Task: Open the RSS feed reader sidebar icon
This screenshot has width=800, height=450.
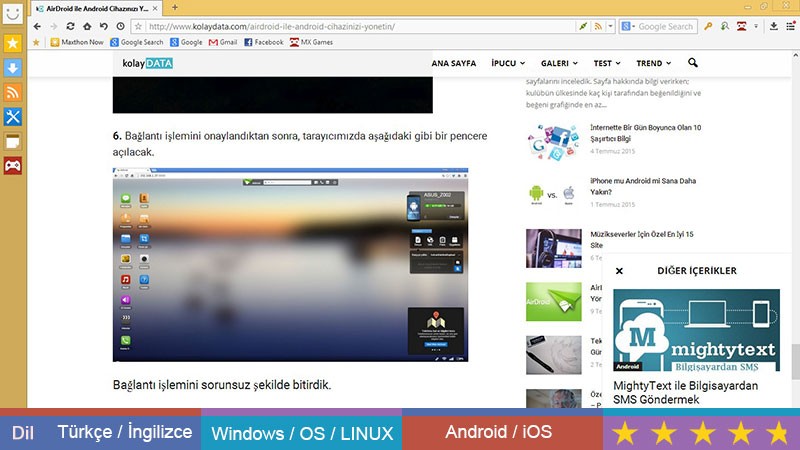Action: click(x=12, y=92)
